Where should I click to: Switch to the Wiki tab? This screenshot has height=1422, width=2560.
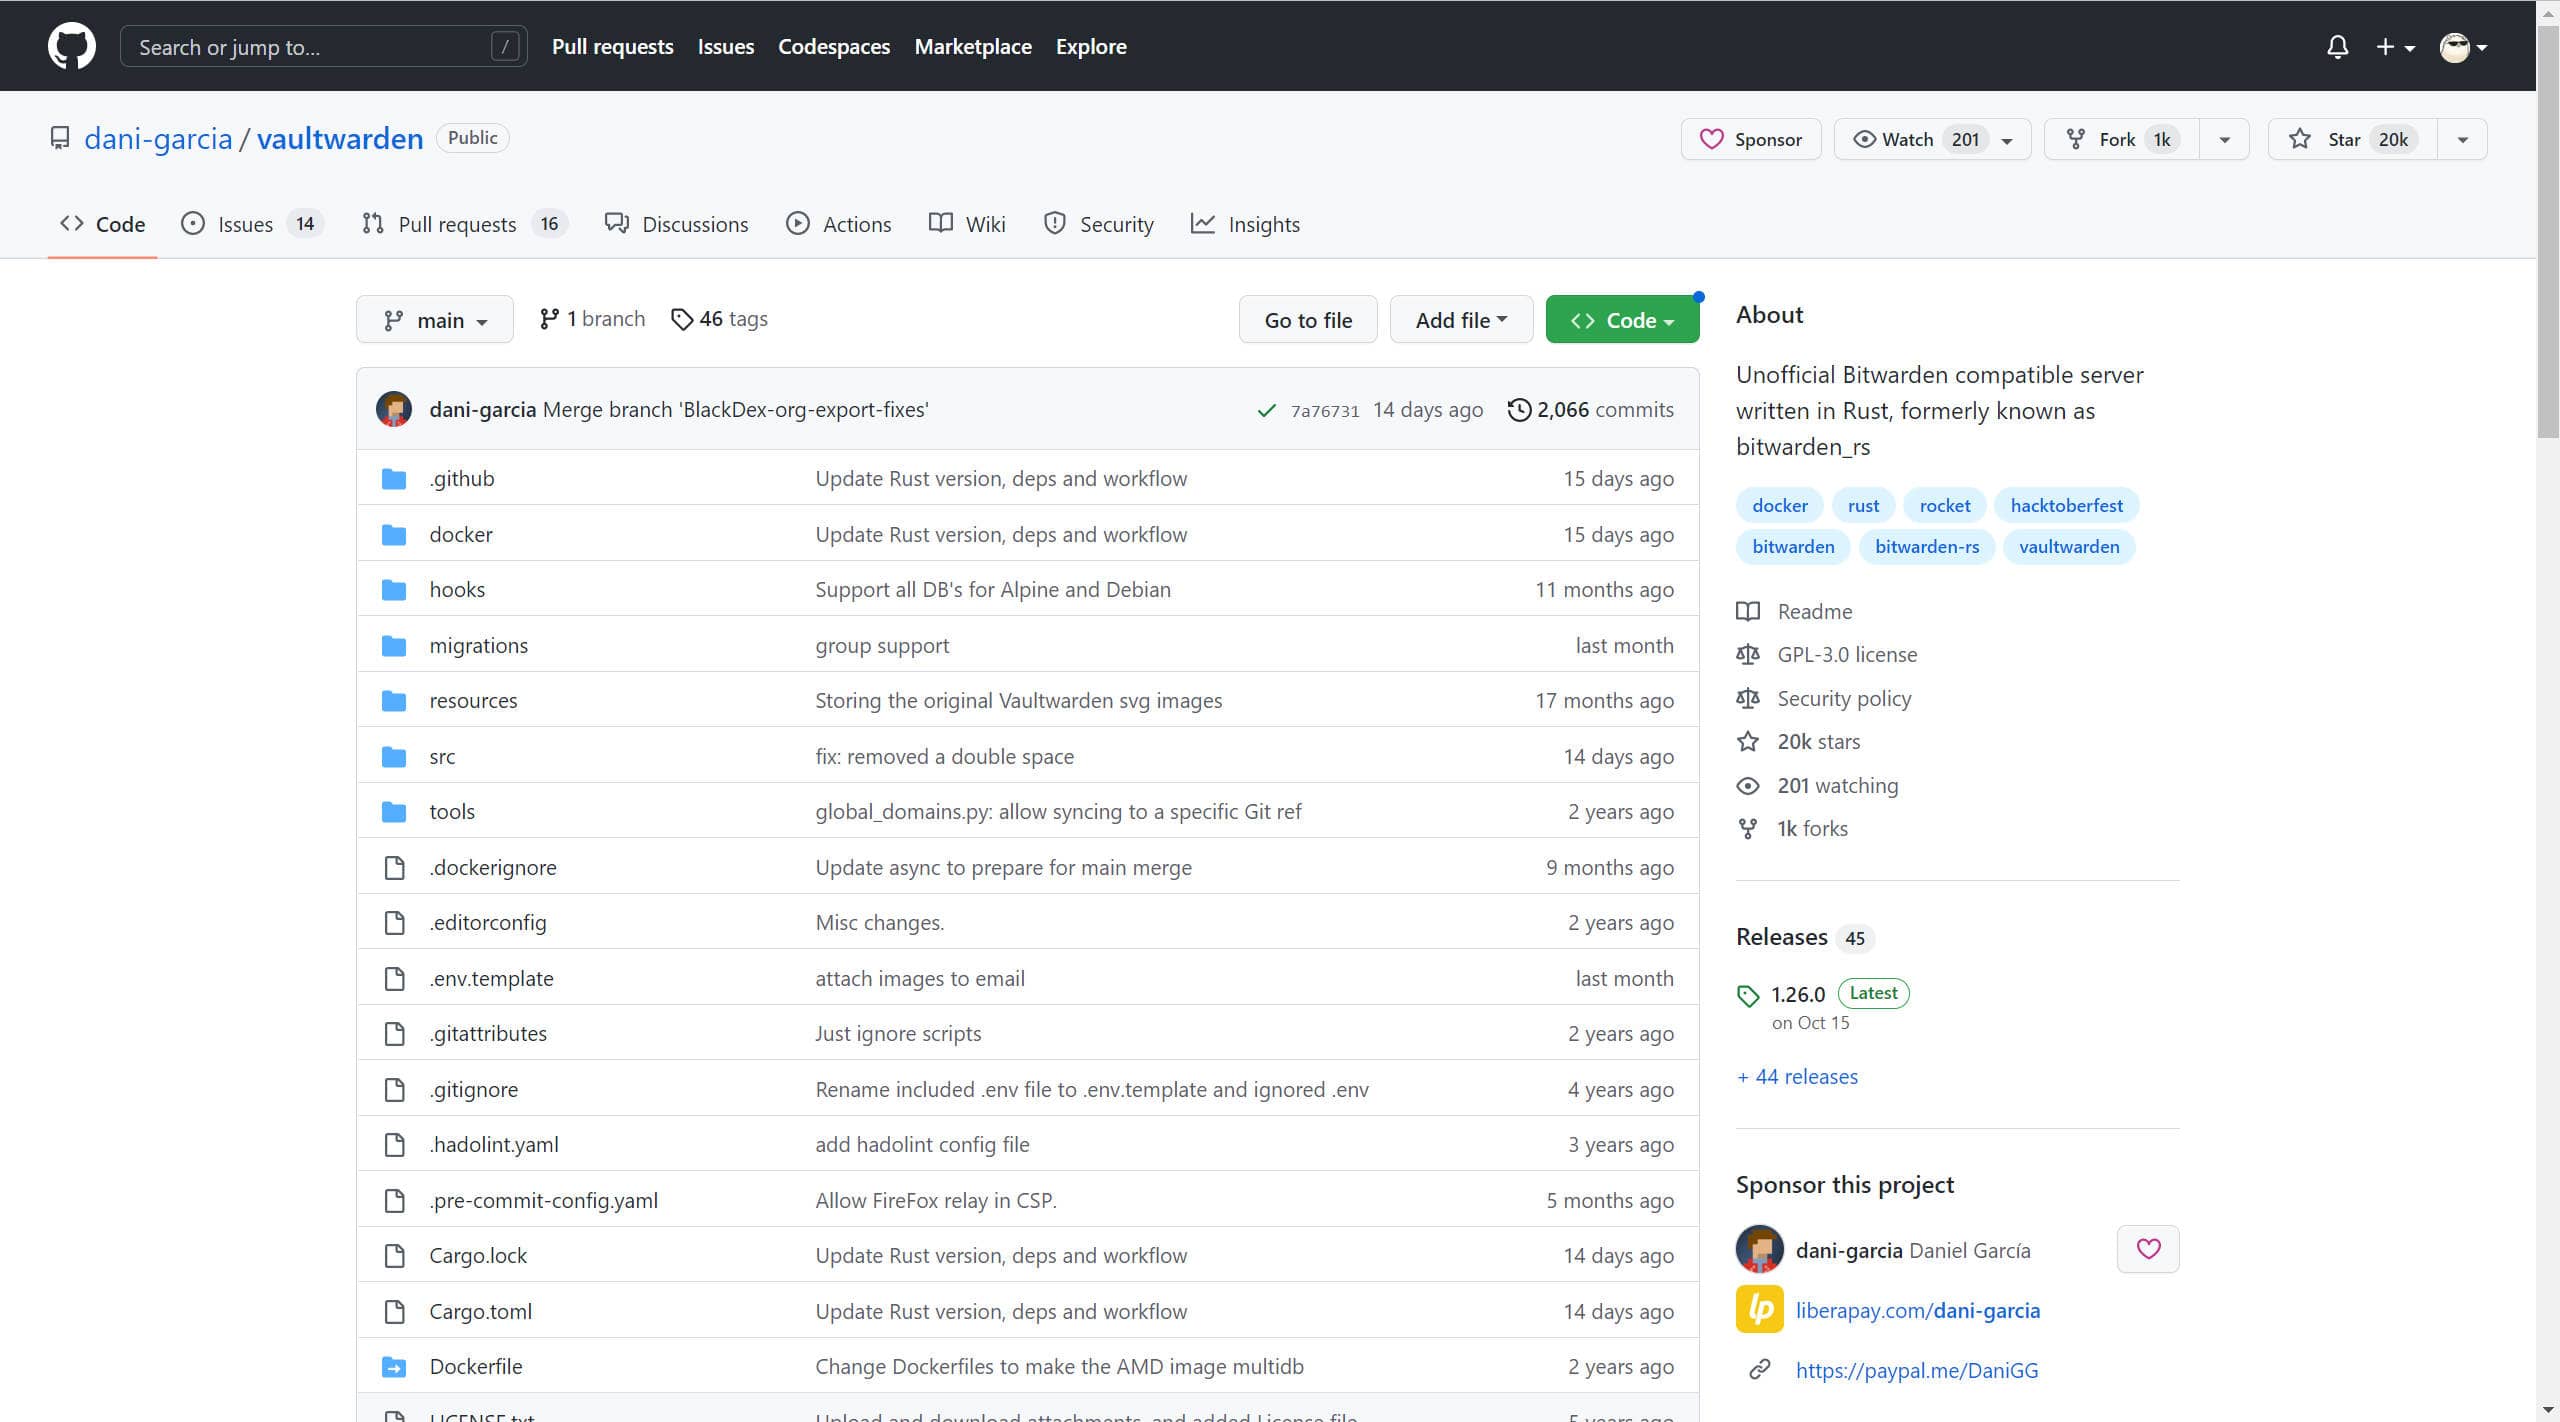click(967, 224)
